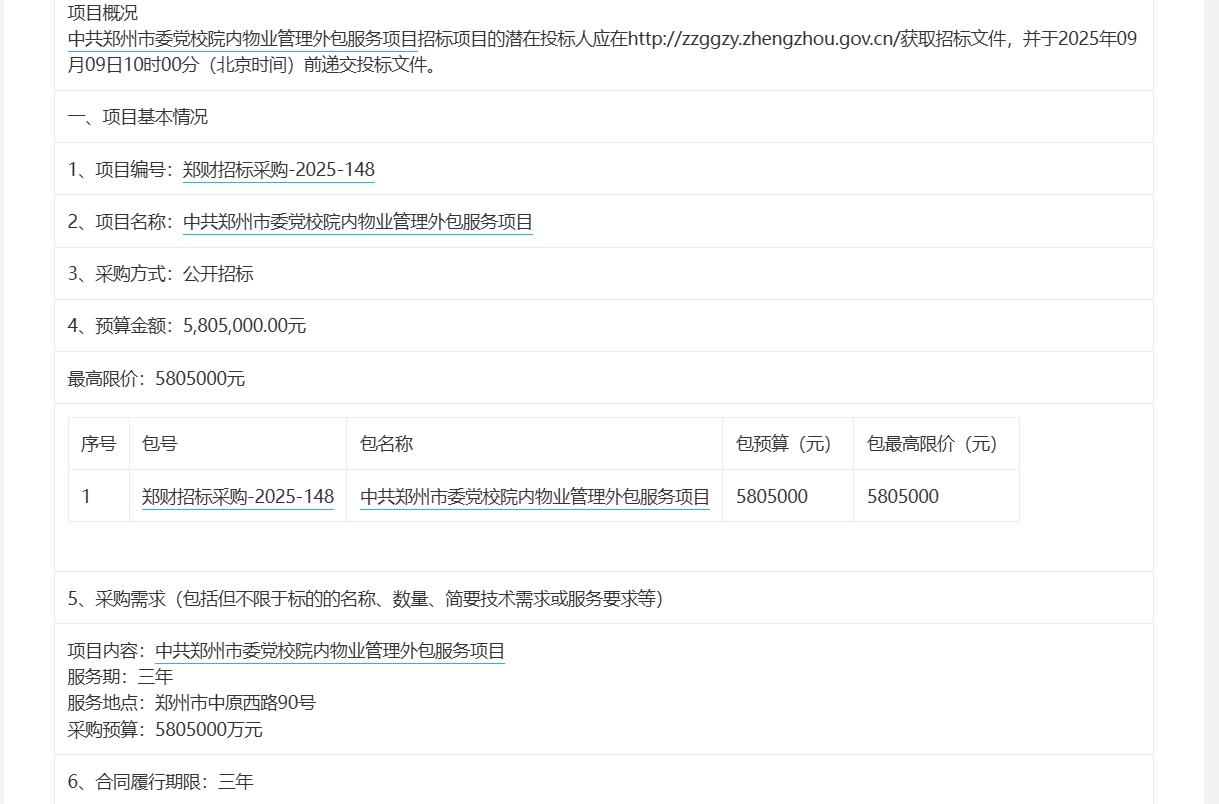Click the project name after 项目内容
The image size is (1219, 804).
coord(330,651)
